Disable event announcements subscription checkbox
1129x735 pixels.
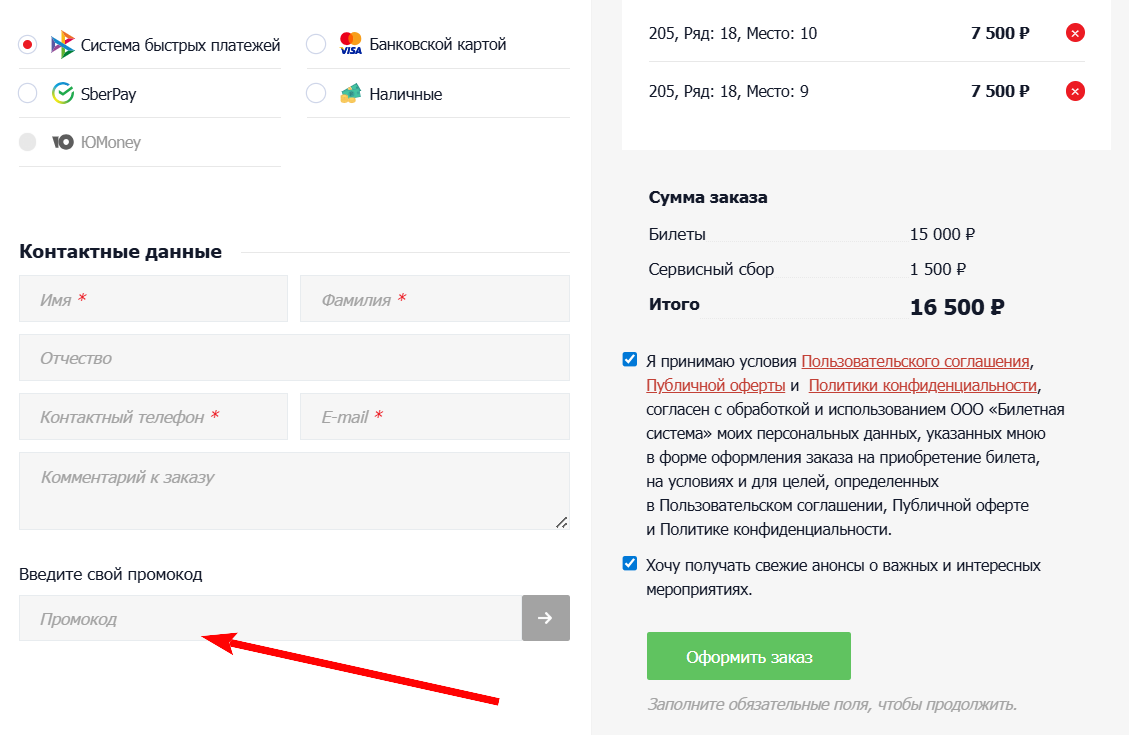629,564
